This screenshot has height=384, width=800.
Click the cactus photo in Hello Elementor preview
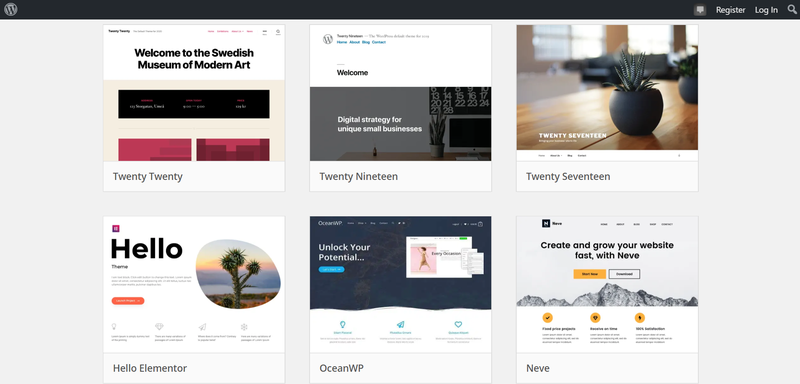click(x=238, y=274)
